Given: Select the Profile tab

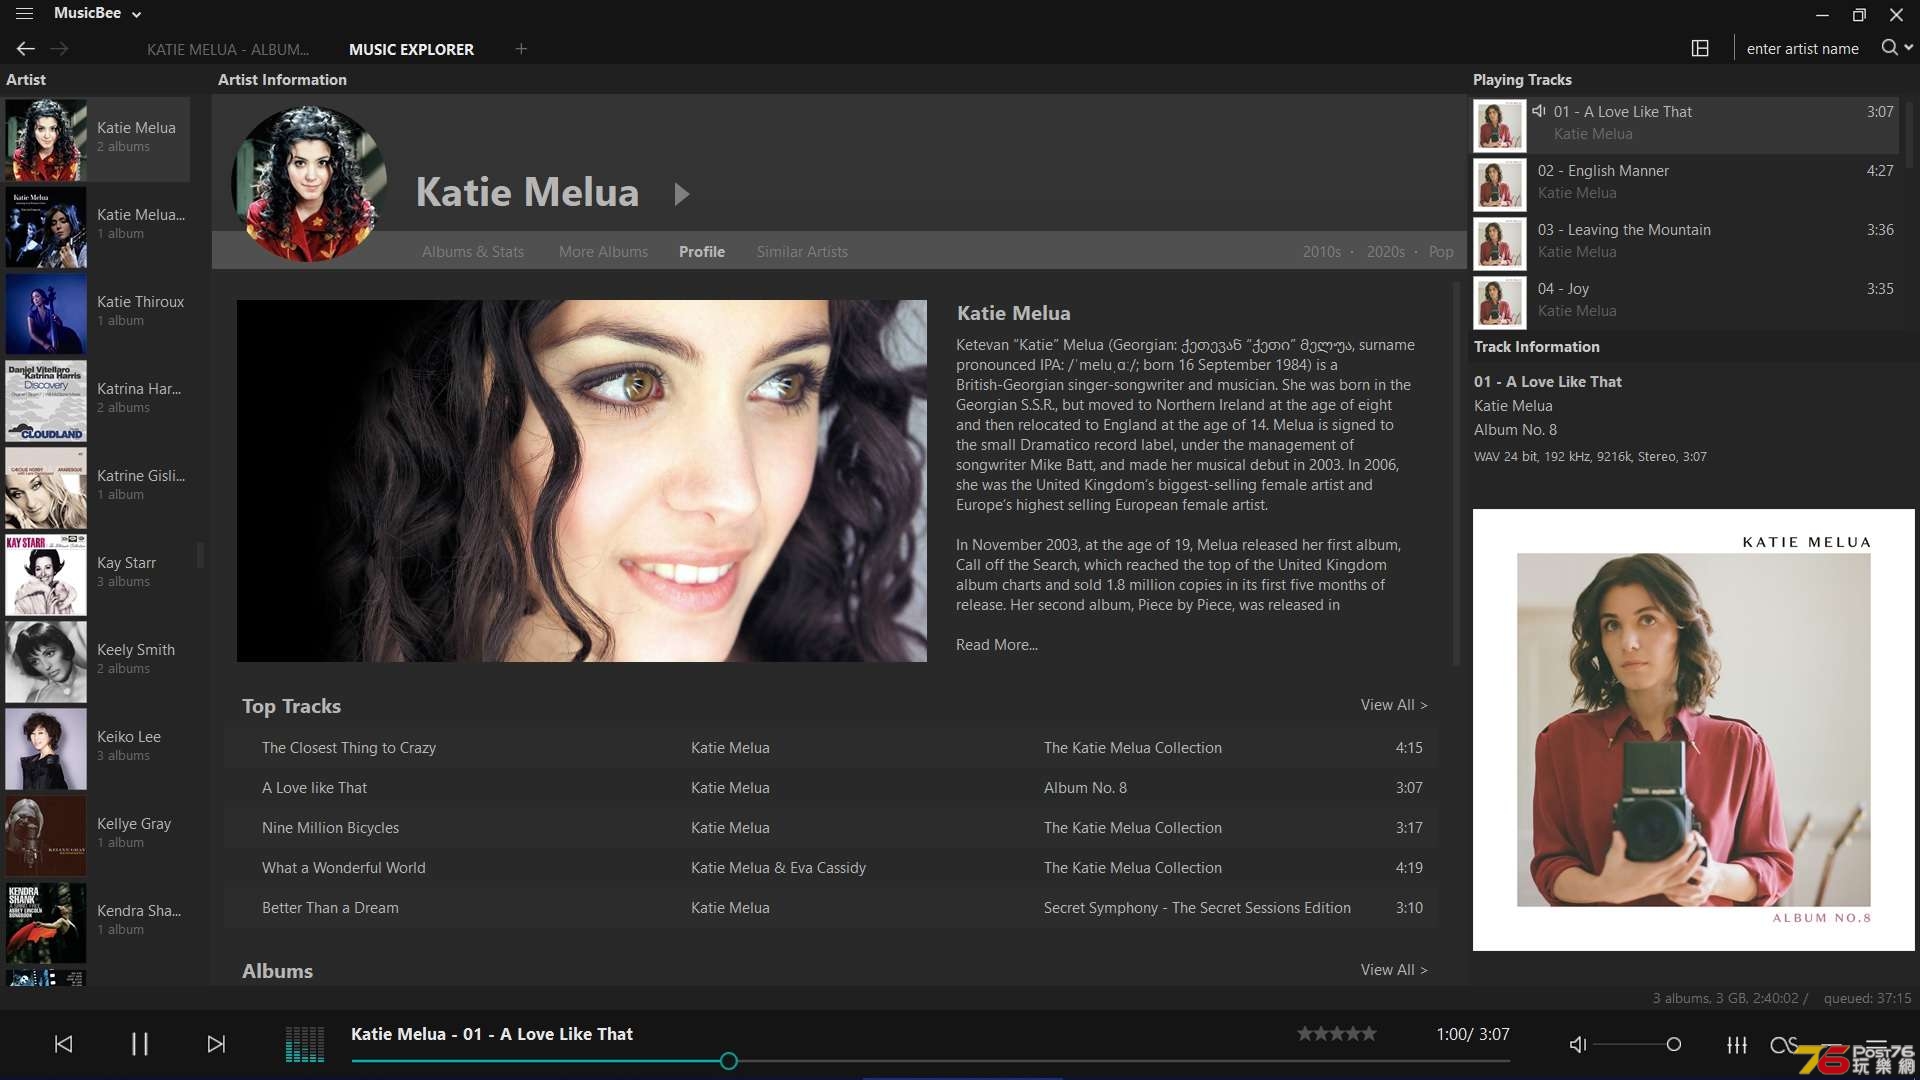Looking at the screenshot, I should click(x=702, y=252).
